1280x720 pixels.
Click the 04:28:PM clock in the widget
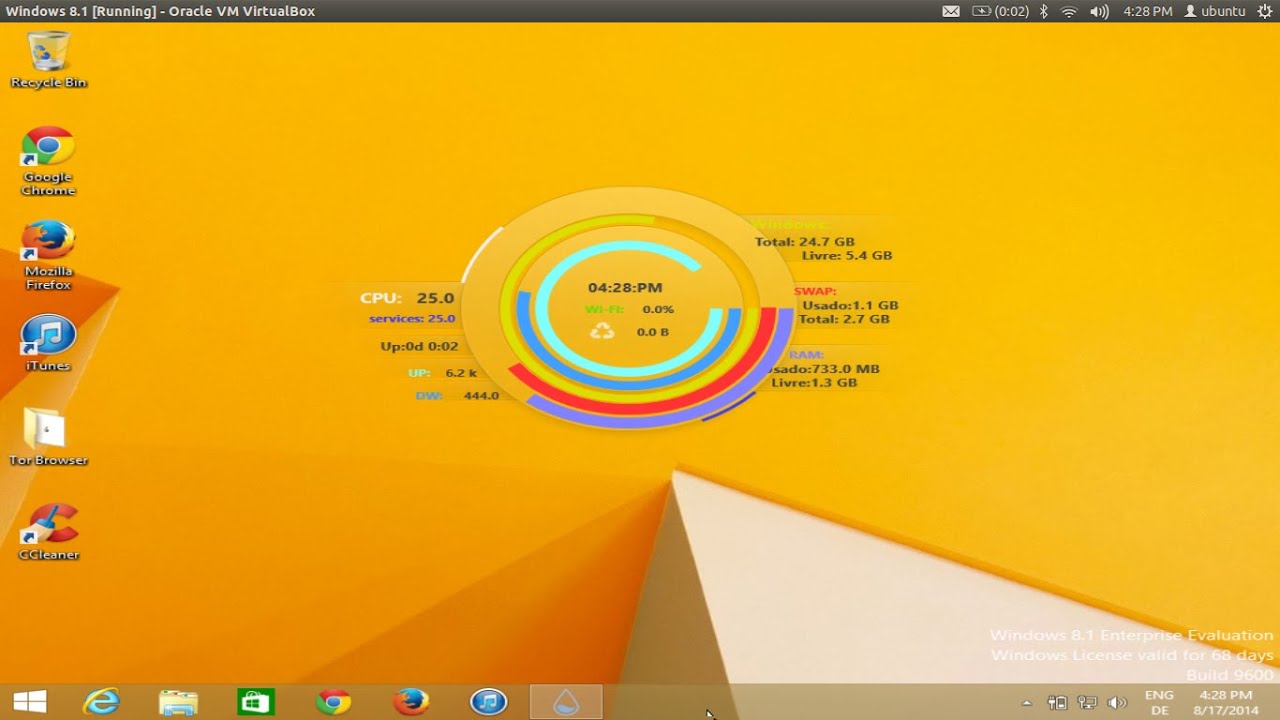[x=625, y=288]
